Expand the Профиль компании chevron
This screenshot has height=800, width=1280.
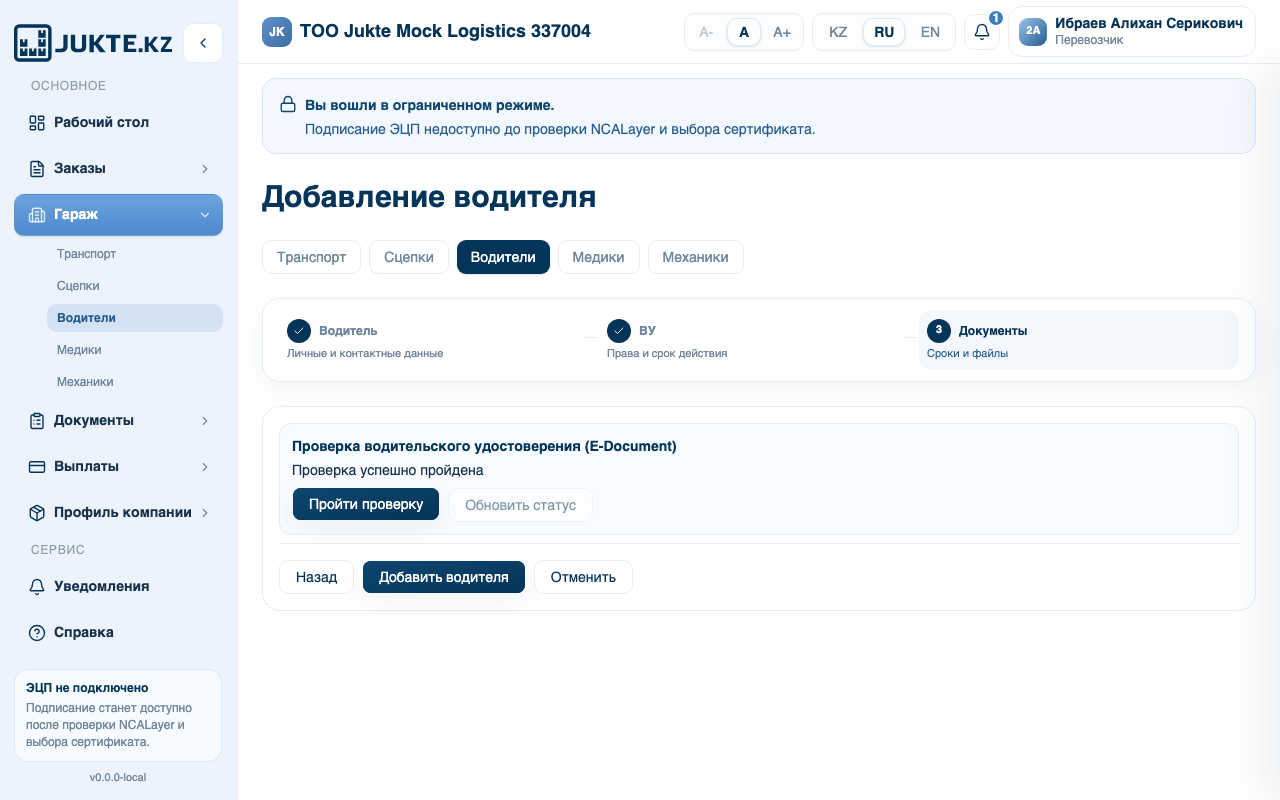(x=205, y=513)
